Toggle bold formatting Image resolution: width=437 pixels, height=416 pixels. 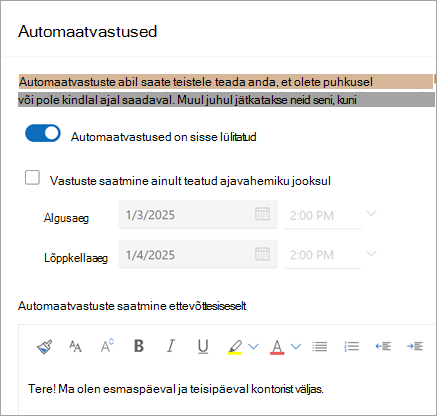139,346
